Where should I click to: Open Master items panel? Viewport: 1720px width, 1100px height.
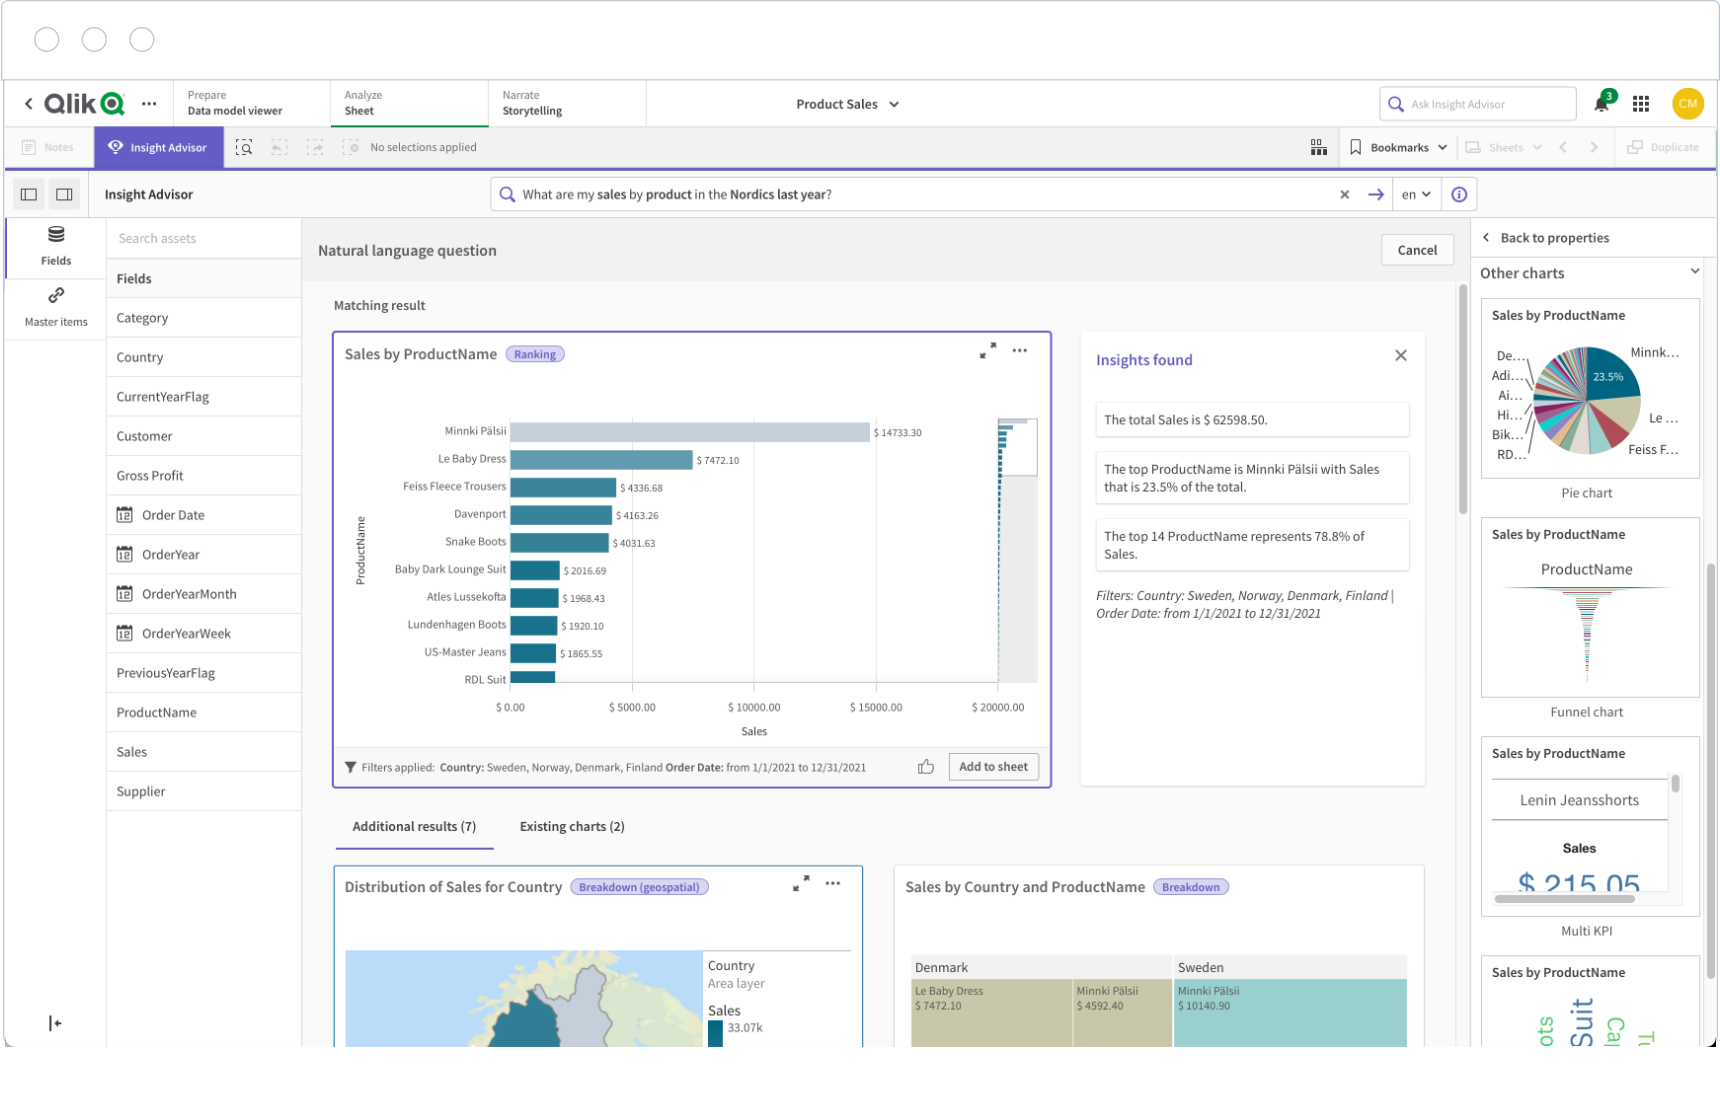pyautogui.click(x=56, y=306)
